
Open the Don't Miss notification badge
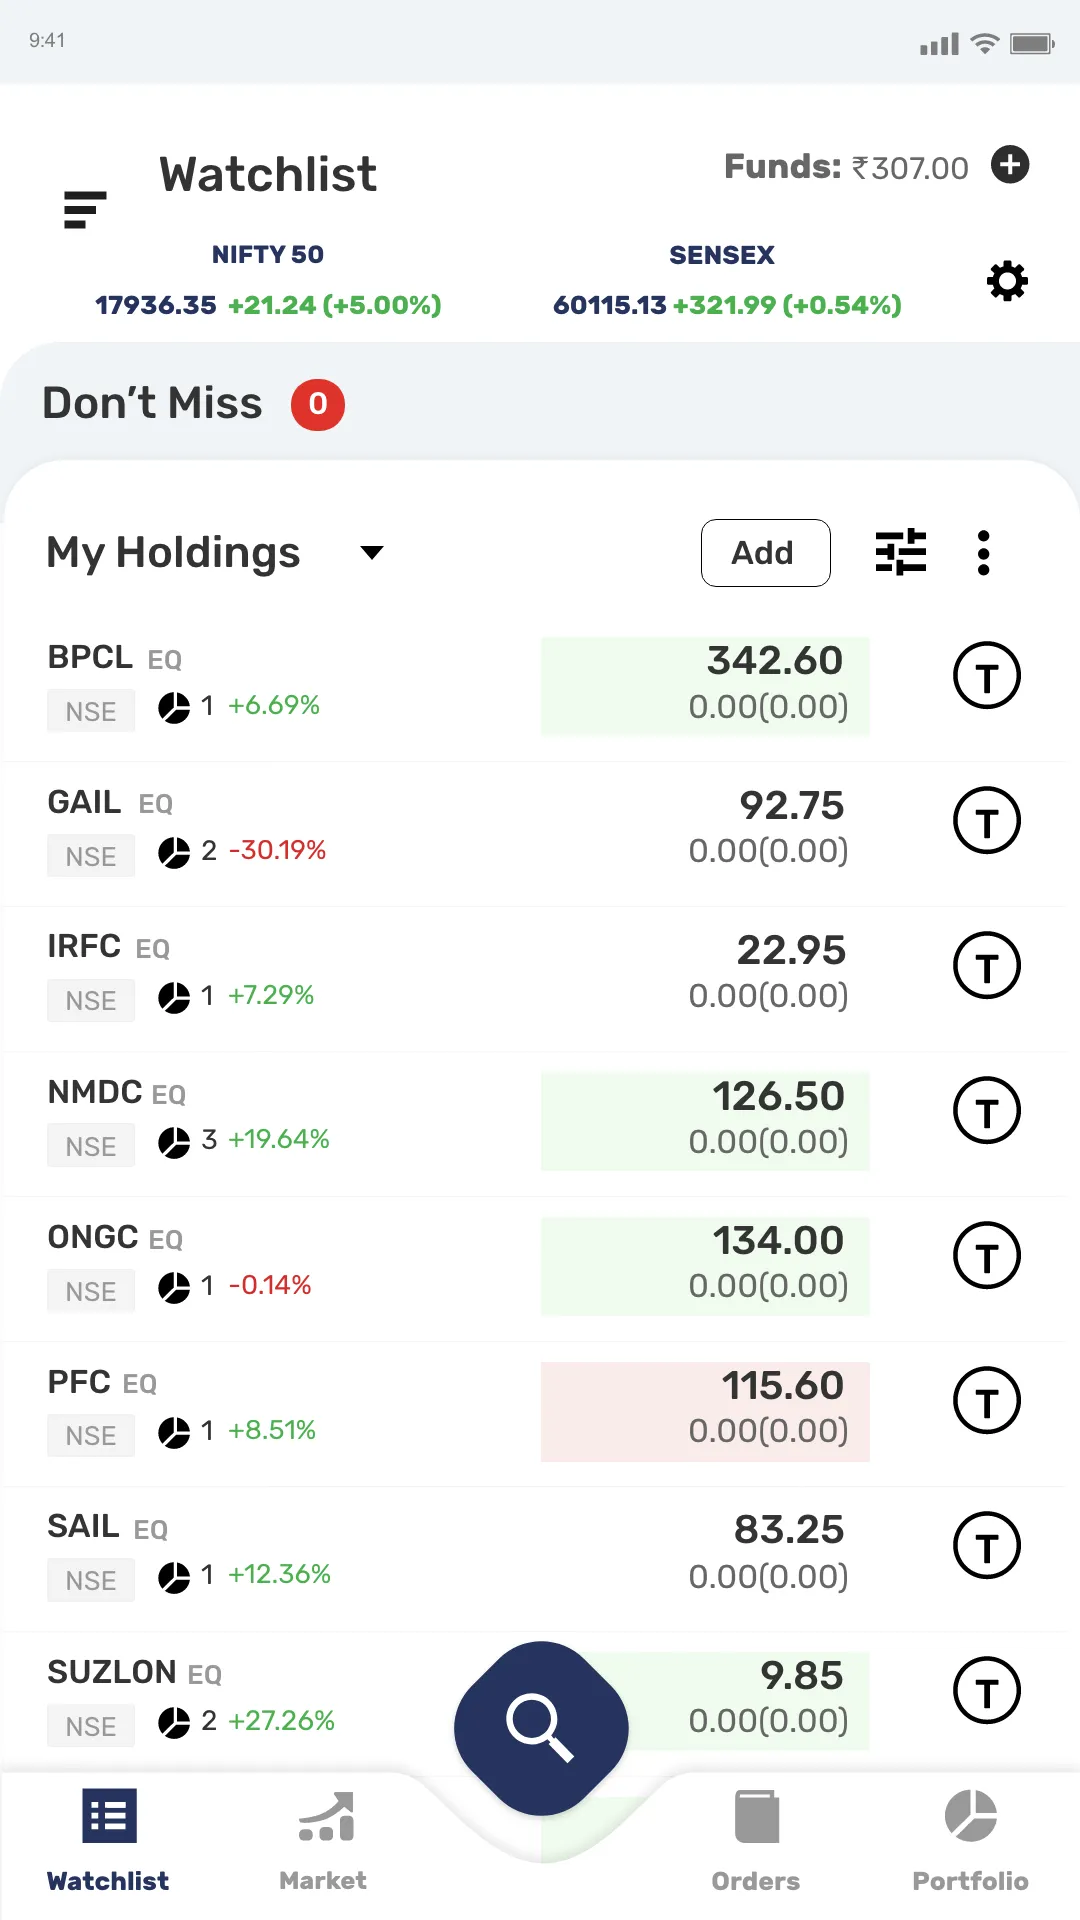(318, 404)
